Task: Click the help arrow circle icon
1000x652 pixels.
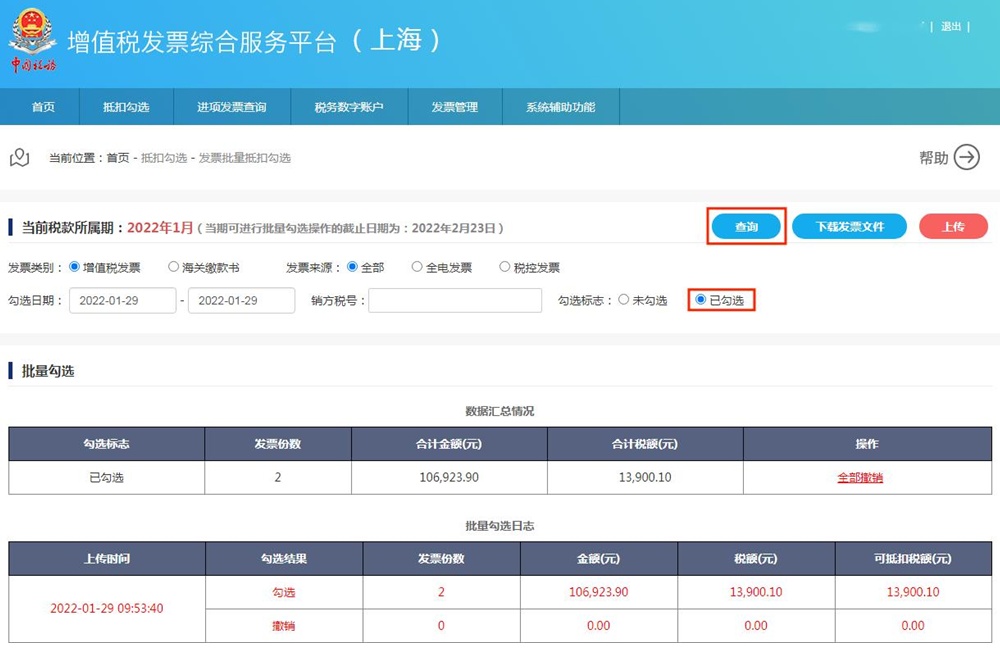Action: point(966,158)
